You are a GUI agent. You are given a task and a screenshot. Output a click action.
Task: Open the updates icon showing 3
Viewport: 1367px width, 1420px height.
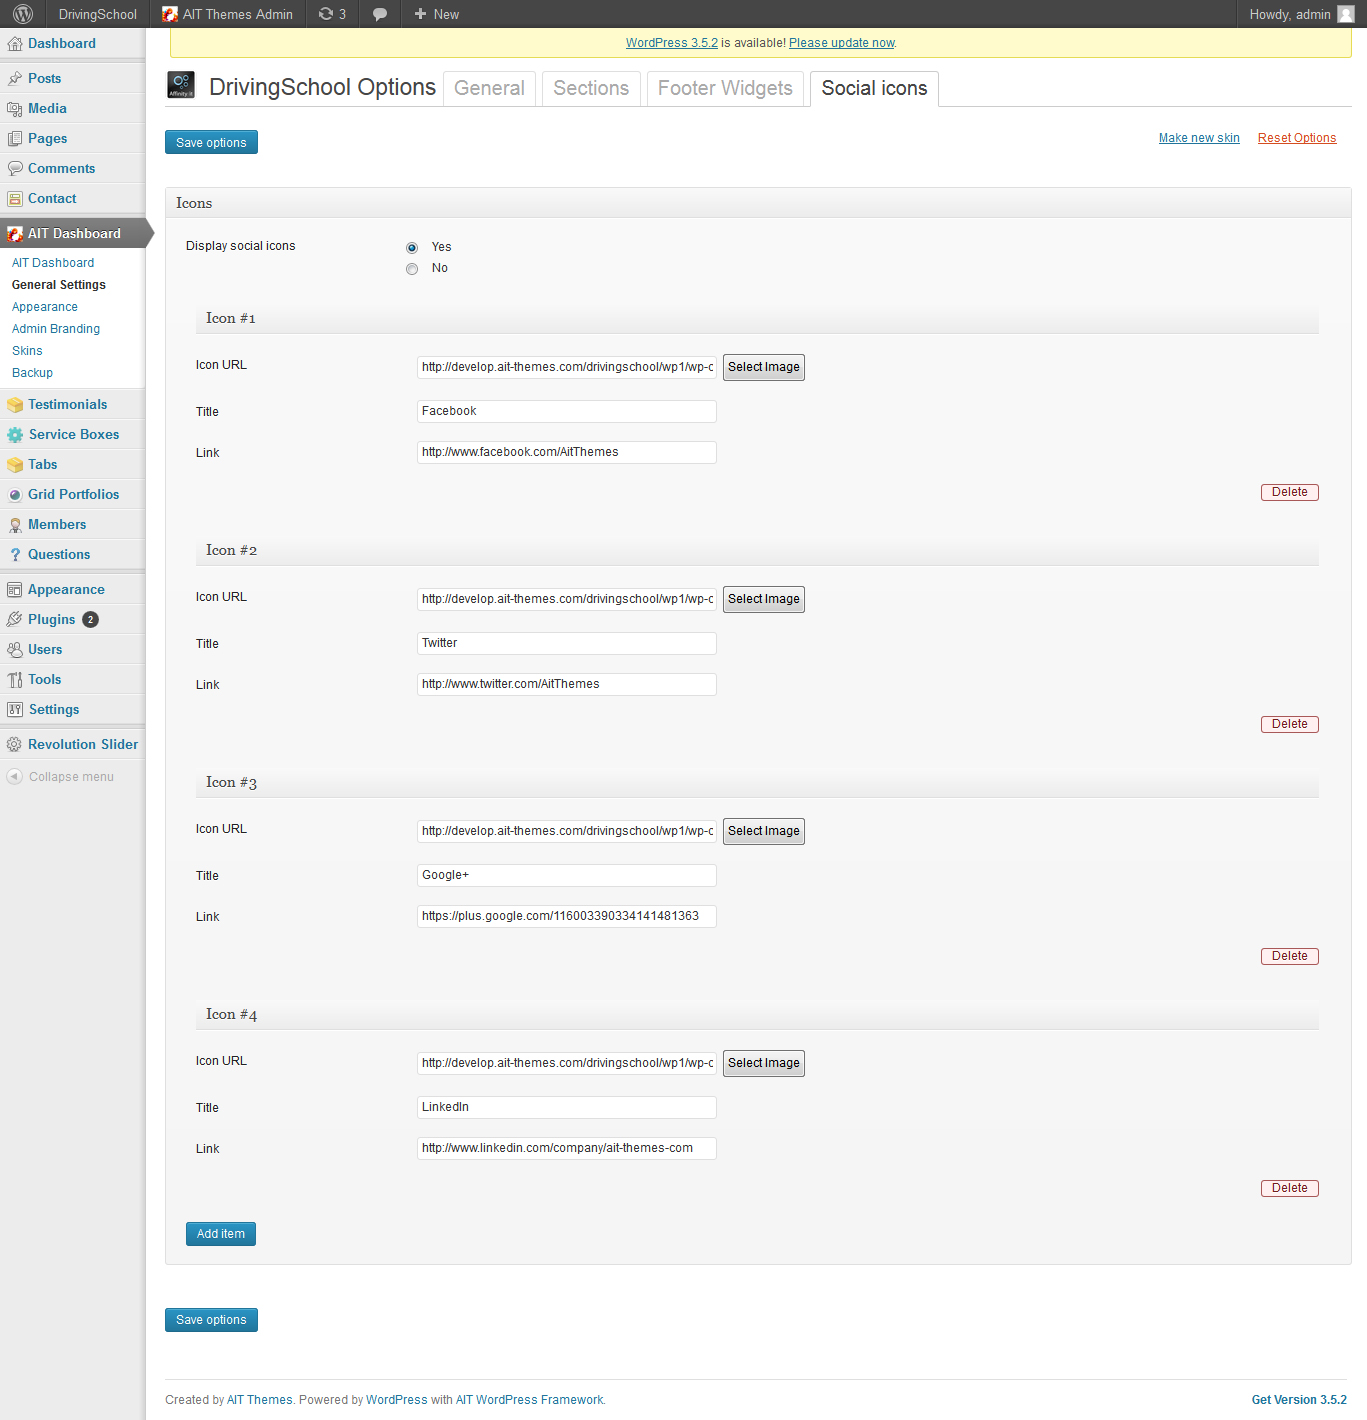tap(332, 14)
